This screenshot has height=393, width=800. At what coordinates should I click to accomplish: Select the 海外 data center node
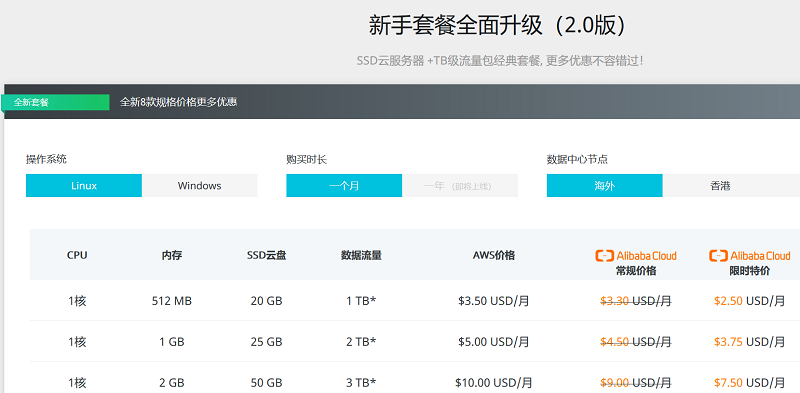click(605, 186)
